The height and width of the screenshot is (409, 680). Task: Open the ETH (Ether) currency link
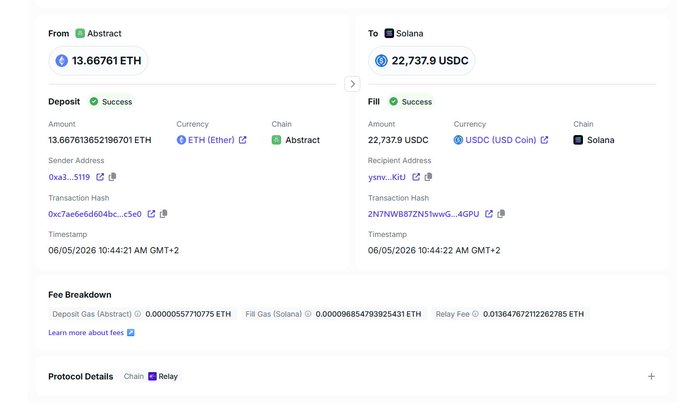pyautogui.click(x=211, y=140)
